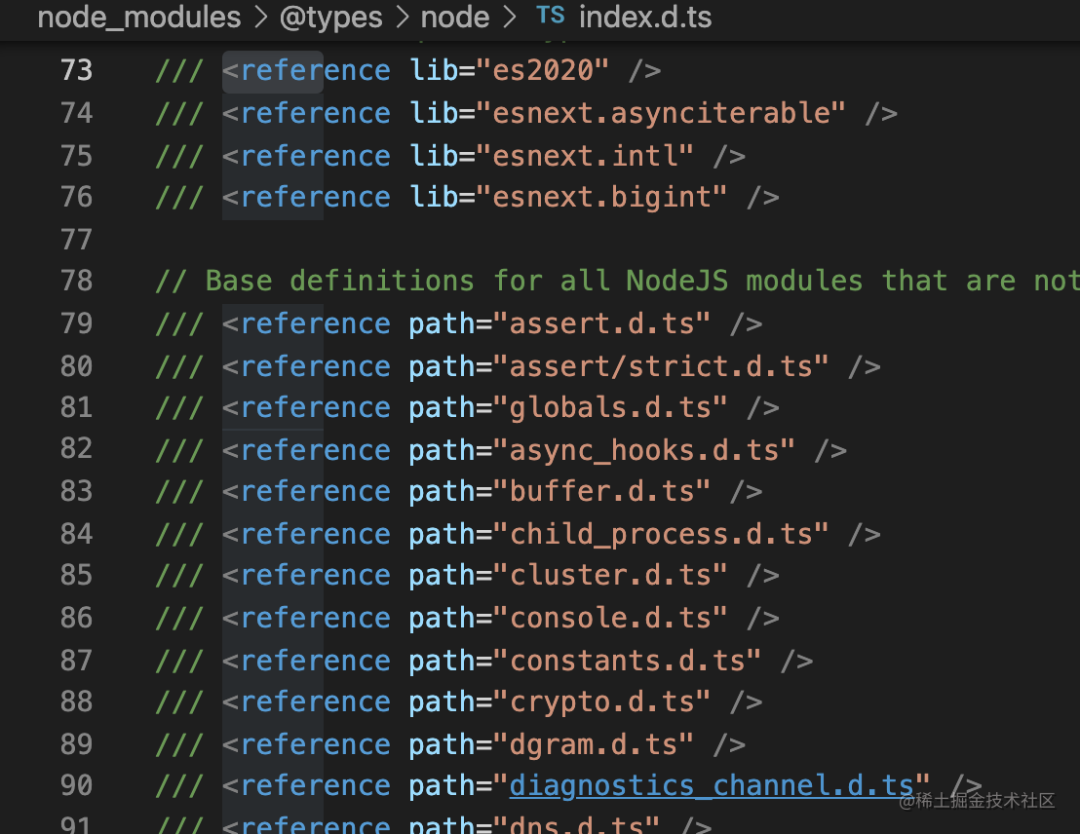Click the reference keyword on line 82
The width and height of the screenshot is (1080, 834).
[315, 450]
